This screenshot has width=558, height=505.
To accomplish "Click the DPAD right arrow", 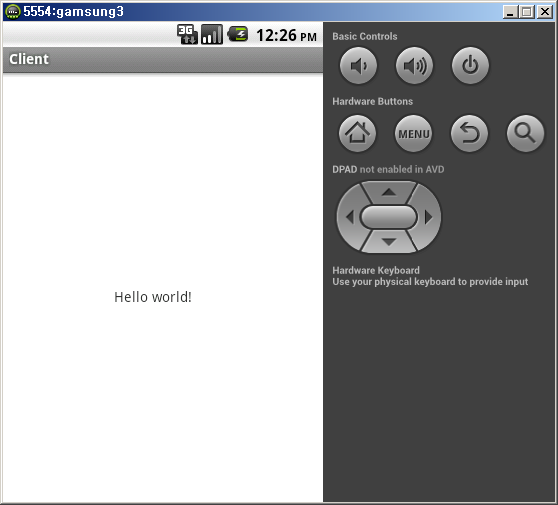I will [x=428, y=217].
